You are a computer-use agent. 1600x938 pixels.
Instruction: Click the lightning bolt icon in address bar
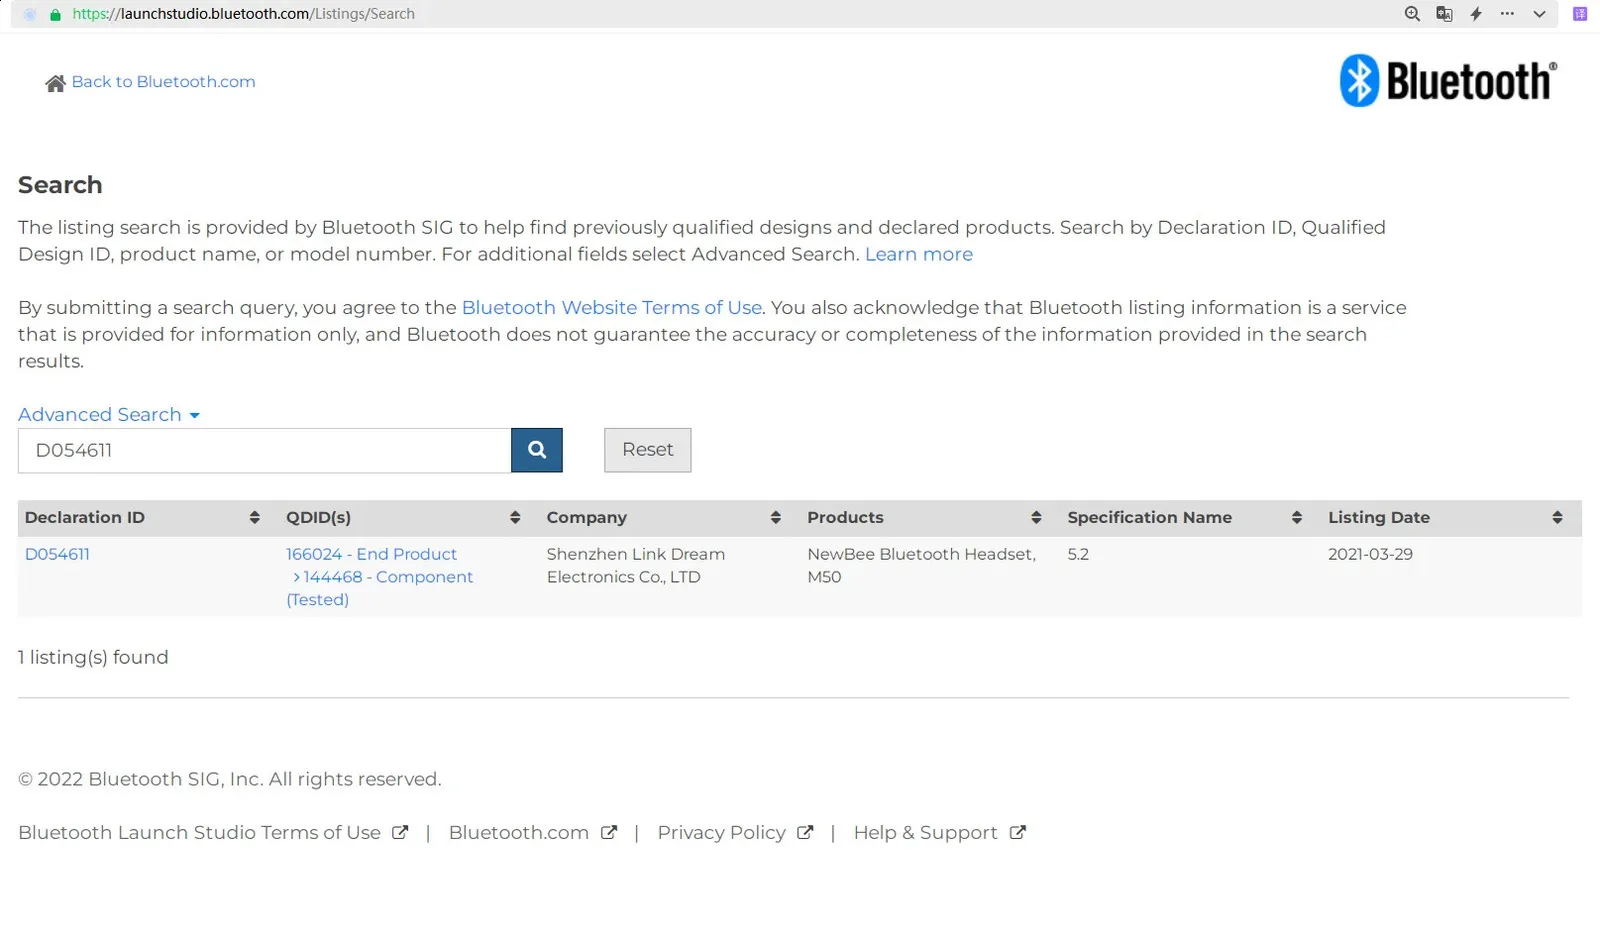click(1475, 14)
